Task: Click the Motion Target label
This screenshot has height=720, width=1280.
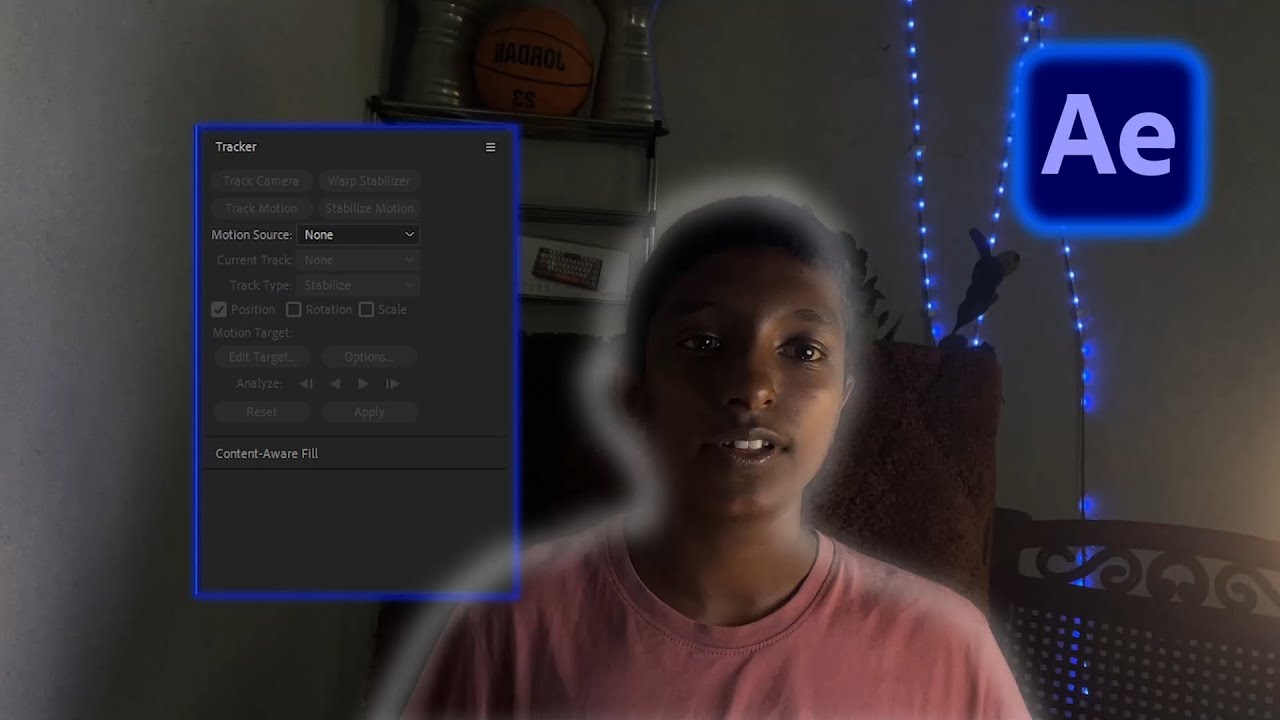Action: coord(252,333)
